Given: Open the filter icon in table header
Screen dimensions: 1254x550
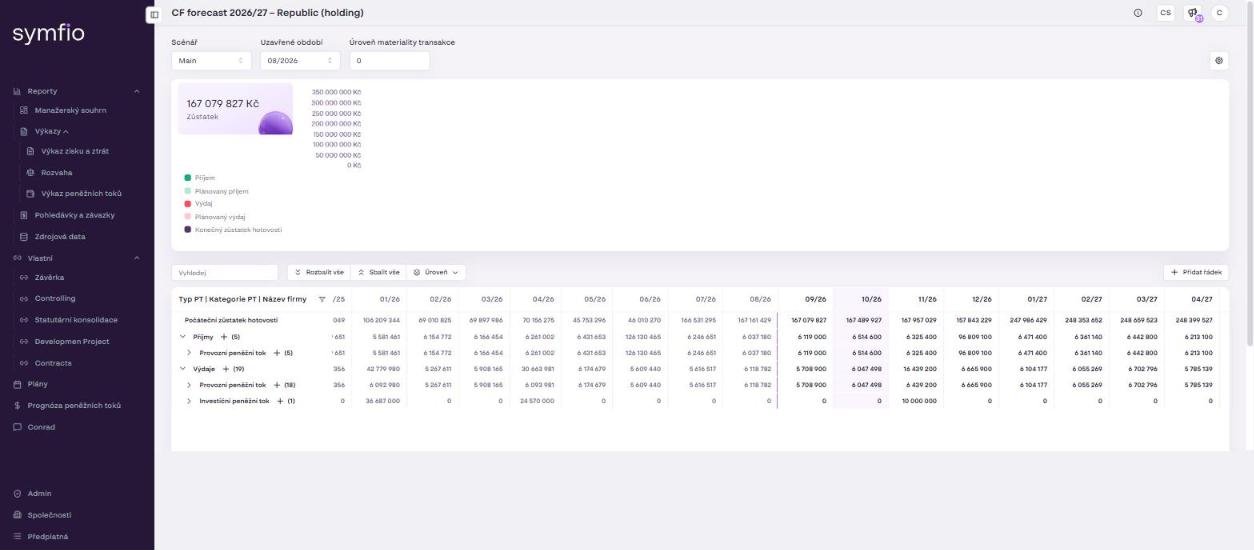Looking at the screenshot, I should [x=322, y=299].
